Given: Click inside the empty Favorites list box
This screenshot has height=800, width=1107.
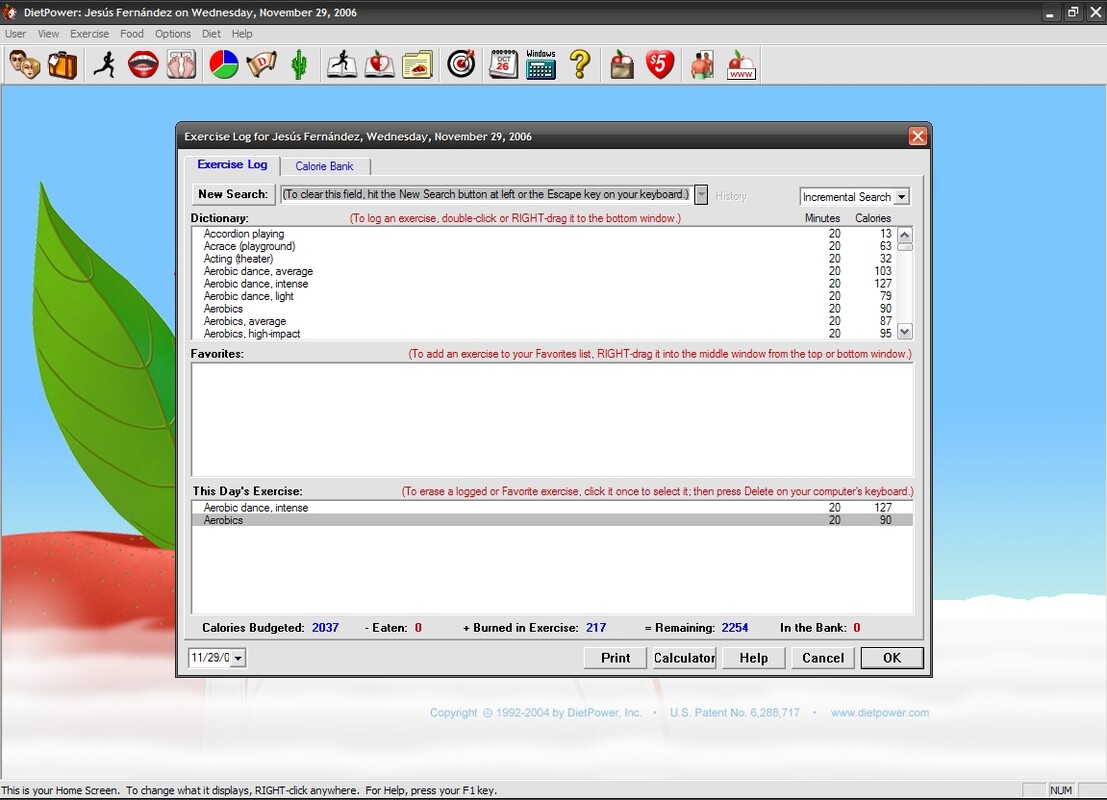Looking at the screenshot, I should (552, 420).
